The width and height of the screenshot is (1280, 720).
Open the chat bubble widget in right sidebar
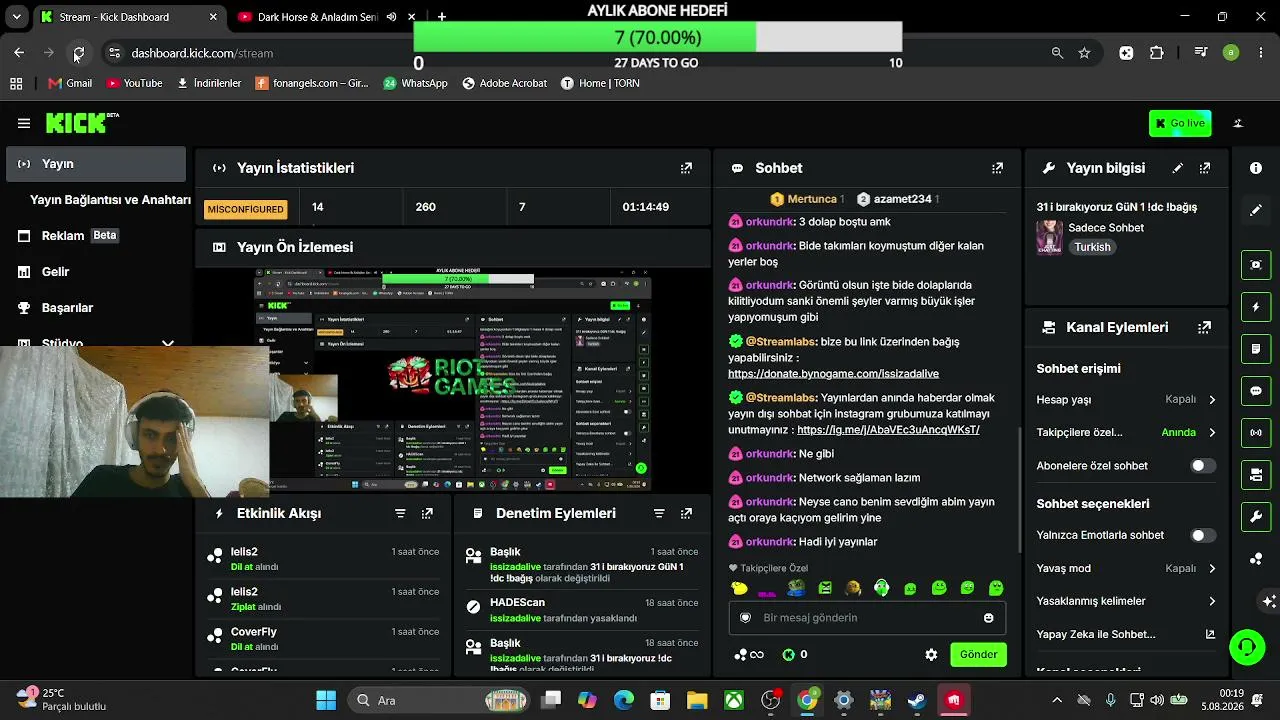point(1256,391)
